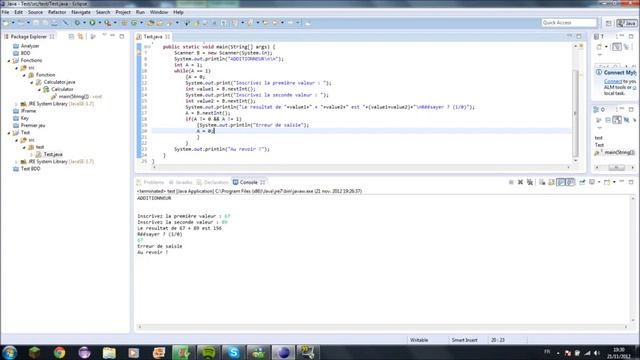Expand the Test.java tree node

coord(32,155)
